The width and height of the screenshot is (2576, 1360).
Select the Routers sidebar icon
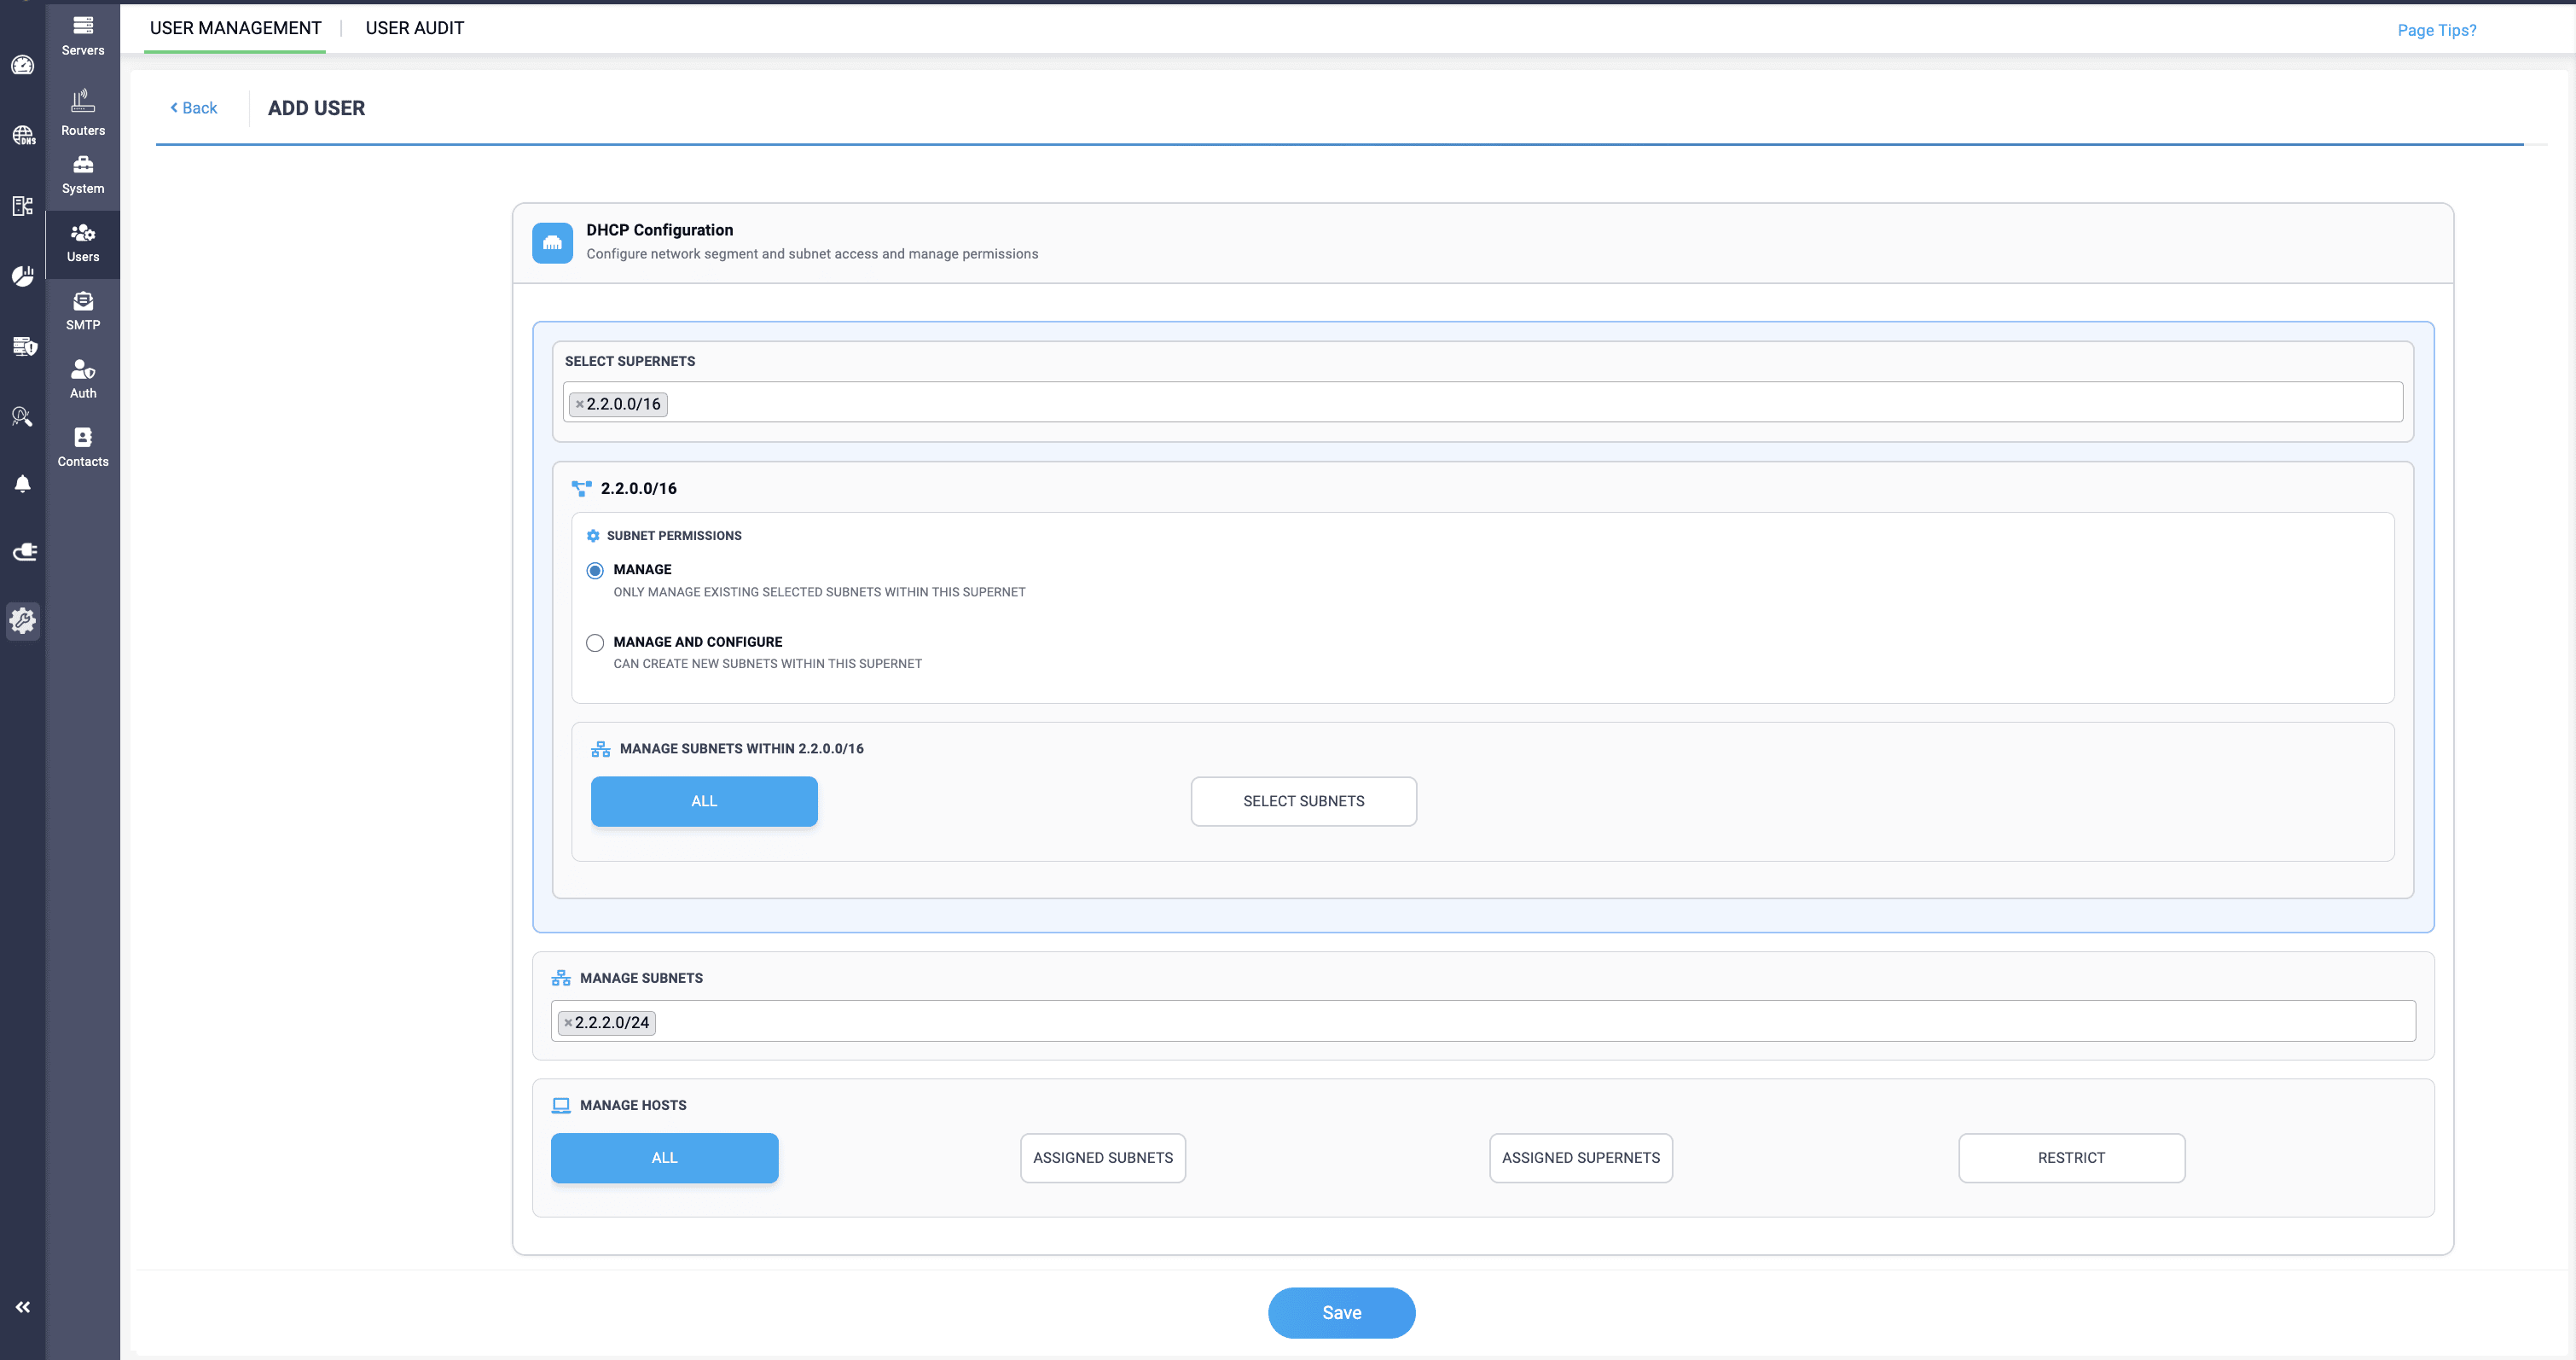83,103
